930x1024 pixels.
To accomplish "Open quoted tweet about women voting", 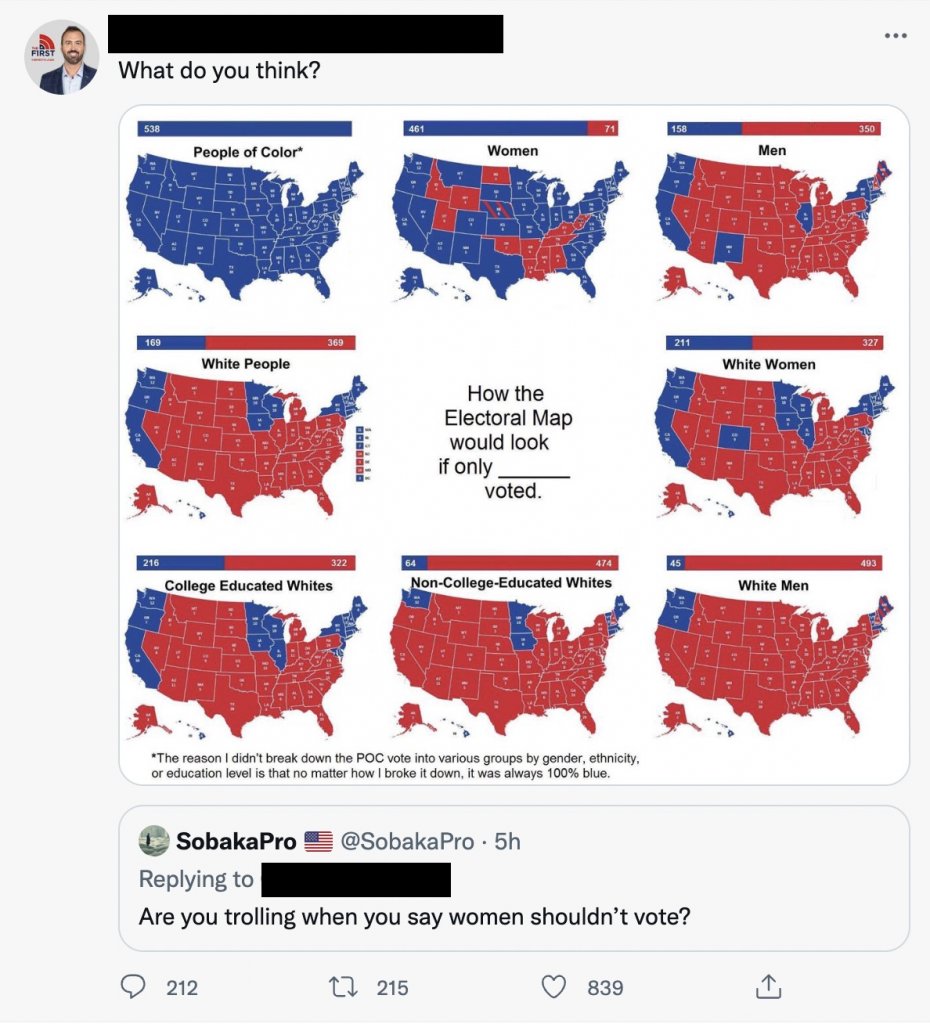I will (514, 878).
